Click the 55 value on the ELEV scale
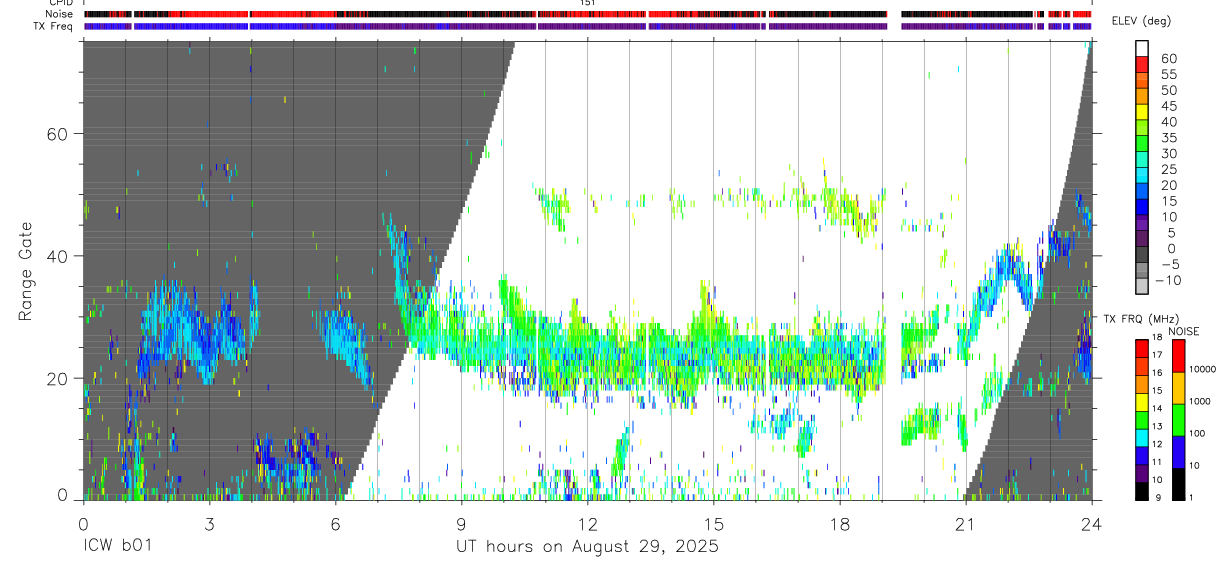 click(x=1169, y=75)
